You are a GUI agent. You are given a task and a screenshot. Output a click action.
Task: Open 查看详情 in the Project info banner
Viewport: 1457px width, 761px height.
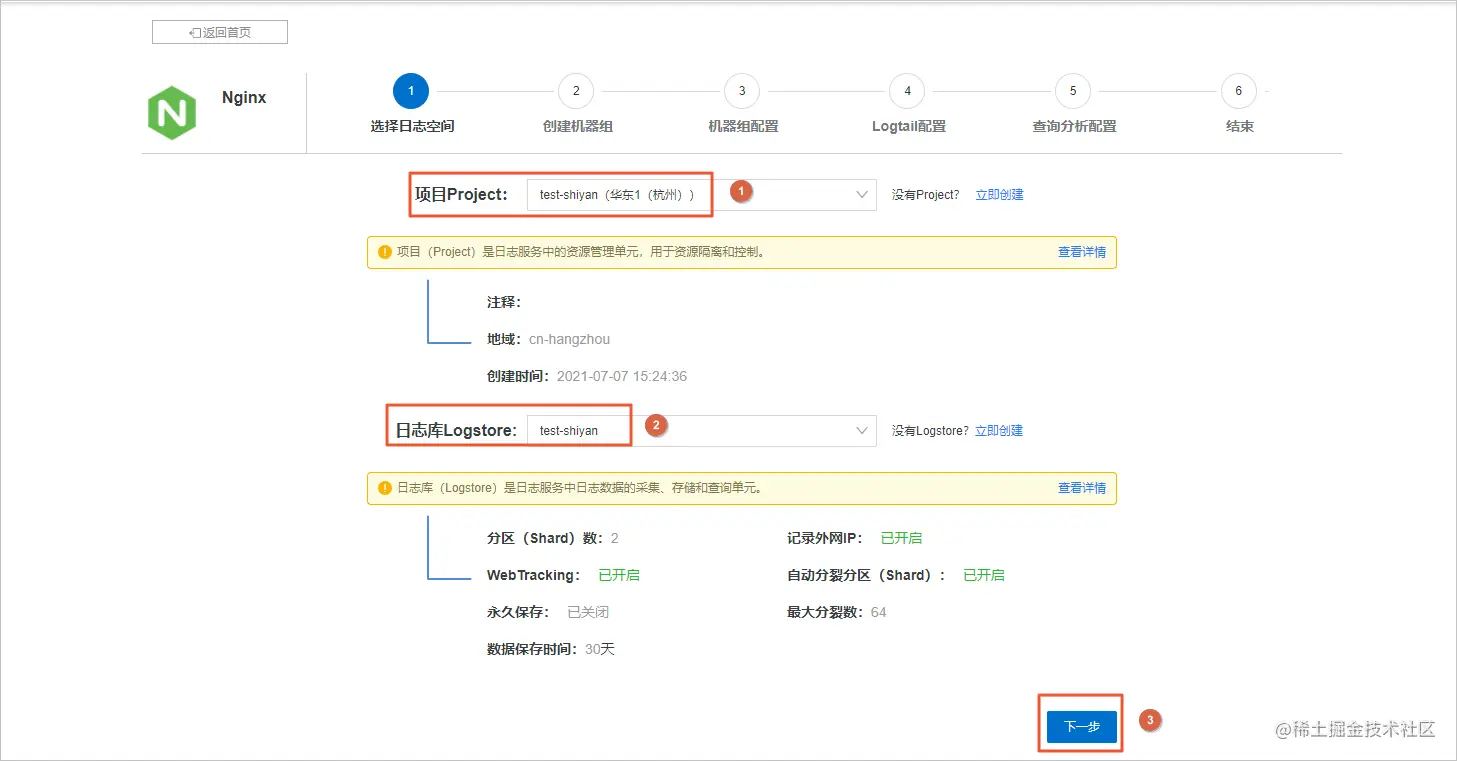coord(1082,252)
